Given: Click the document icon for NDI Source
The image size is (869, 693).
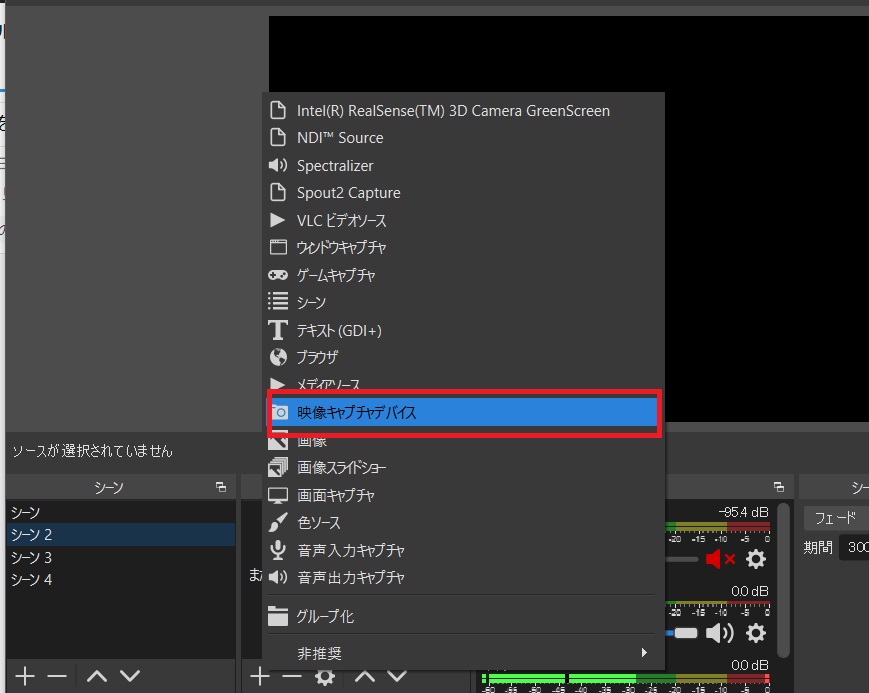Looking at the screenshot, I should tap(278, 137).
